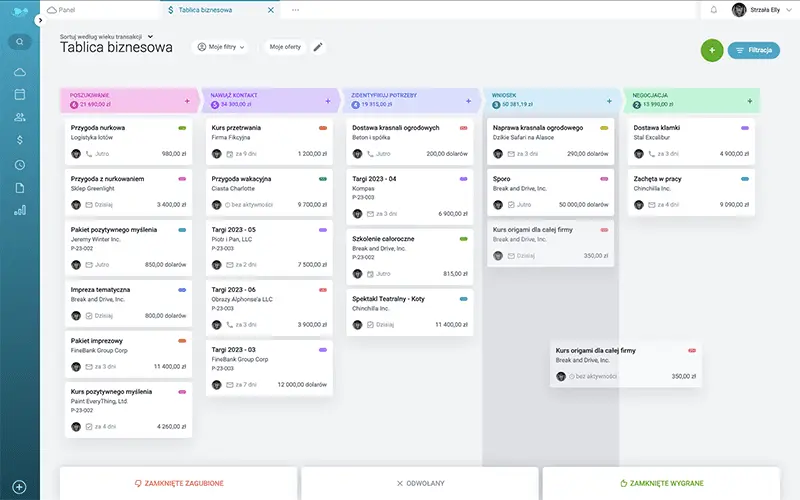Open the search icon in sidebar
The image size is (800, 500).
click(19, 42)
